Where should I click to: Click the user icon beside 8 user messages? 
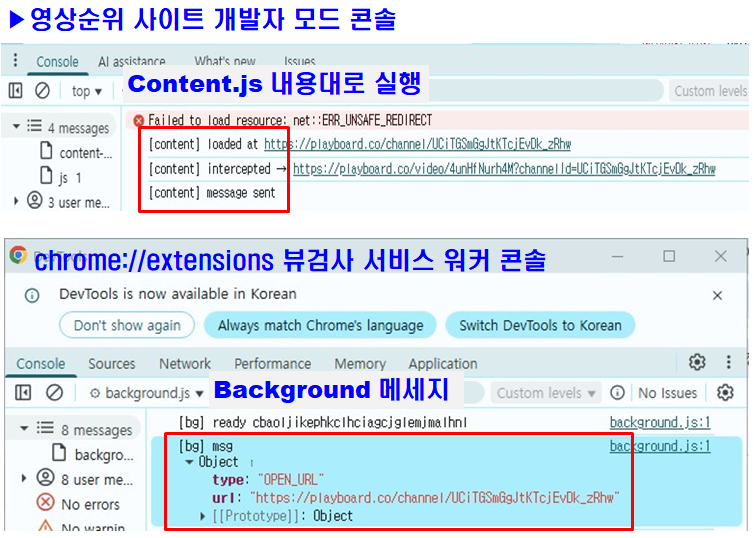pyautogui.click(x=45, y=477)
